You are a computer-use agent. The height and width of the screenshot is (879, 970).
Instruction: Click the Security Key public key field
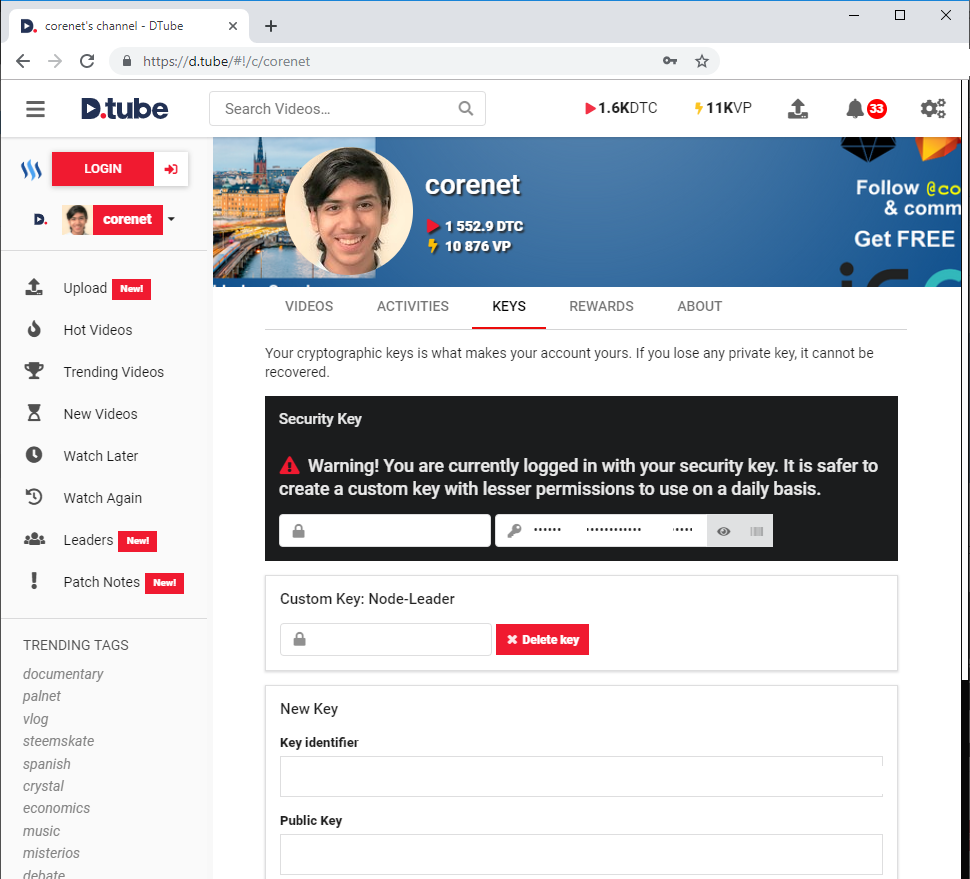coord(385,531)
